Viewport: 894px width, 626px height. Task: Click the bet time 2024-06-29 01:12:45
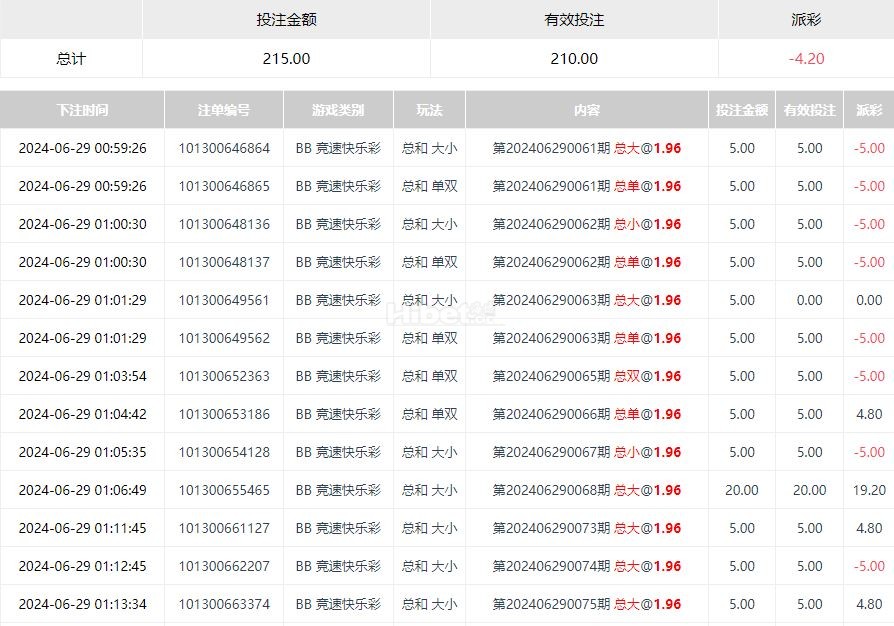pos(83,566)
